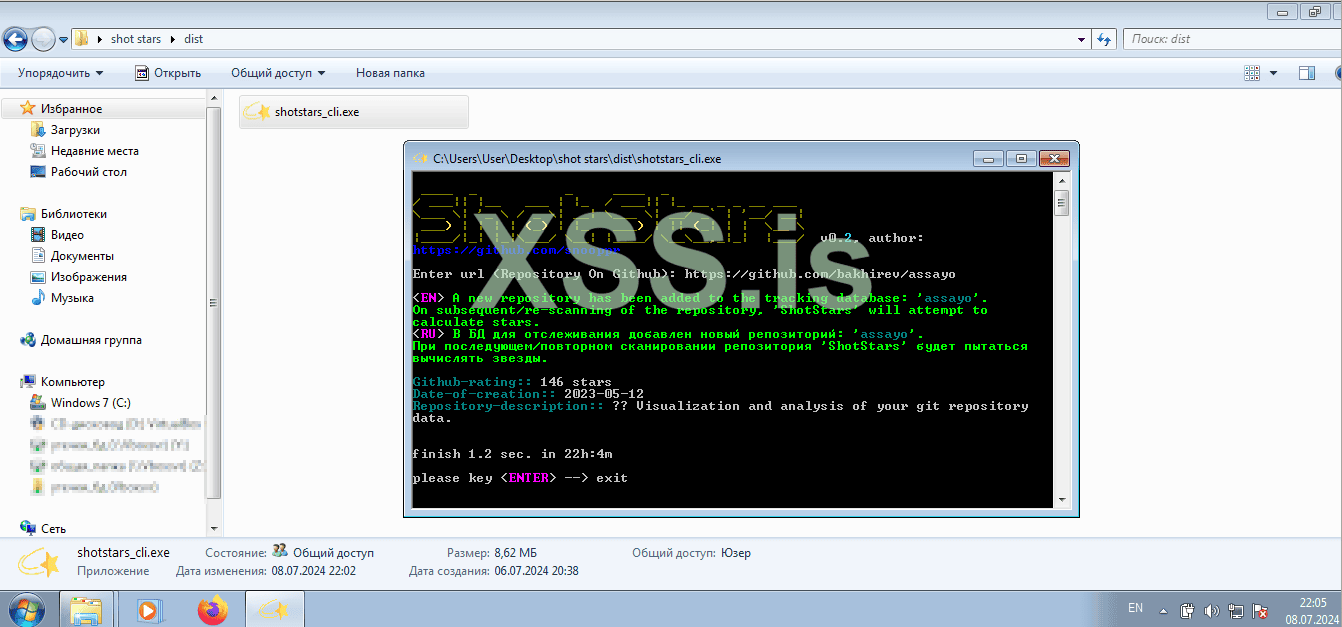Open the Видео library
This screenshot has width=1342, height=627.
[67, 235]
